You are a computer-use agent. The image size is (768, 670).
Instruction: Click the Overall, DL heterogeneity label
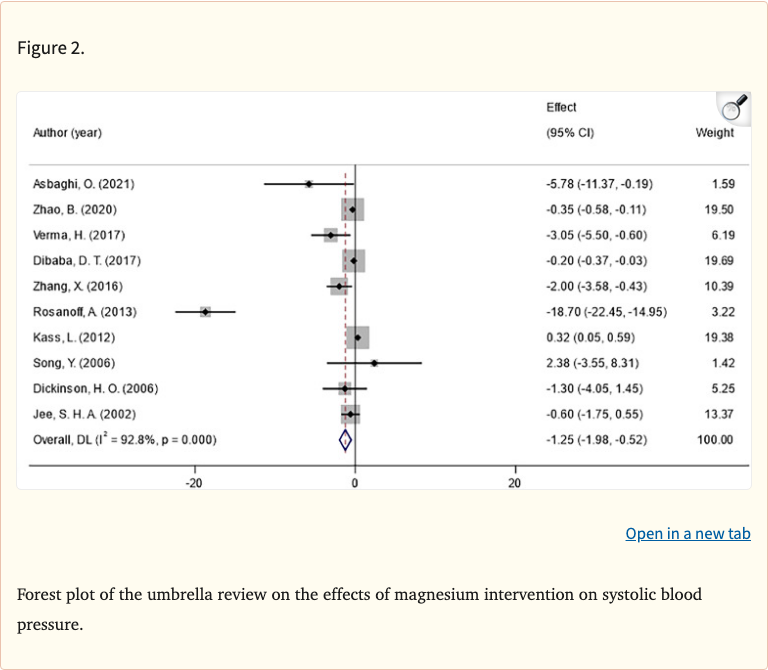click(x=125, y=440)
